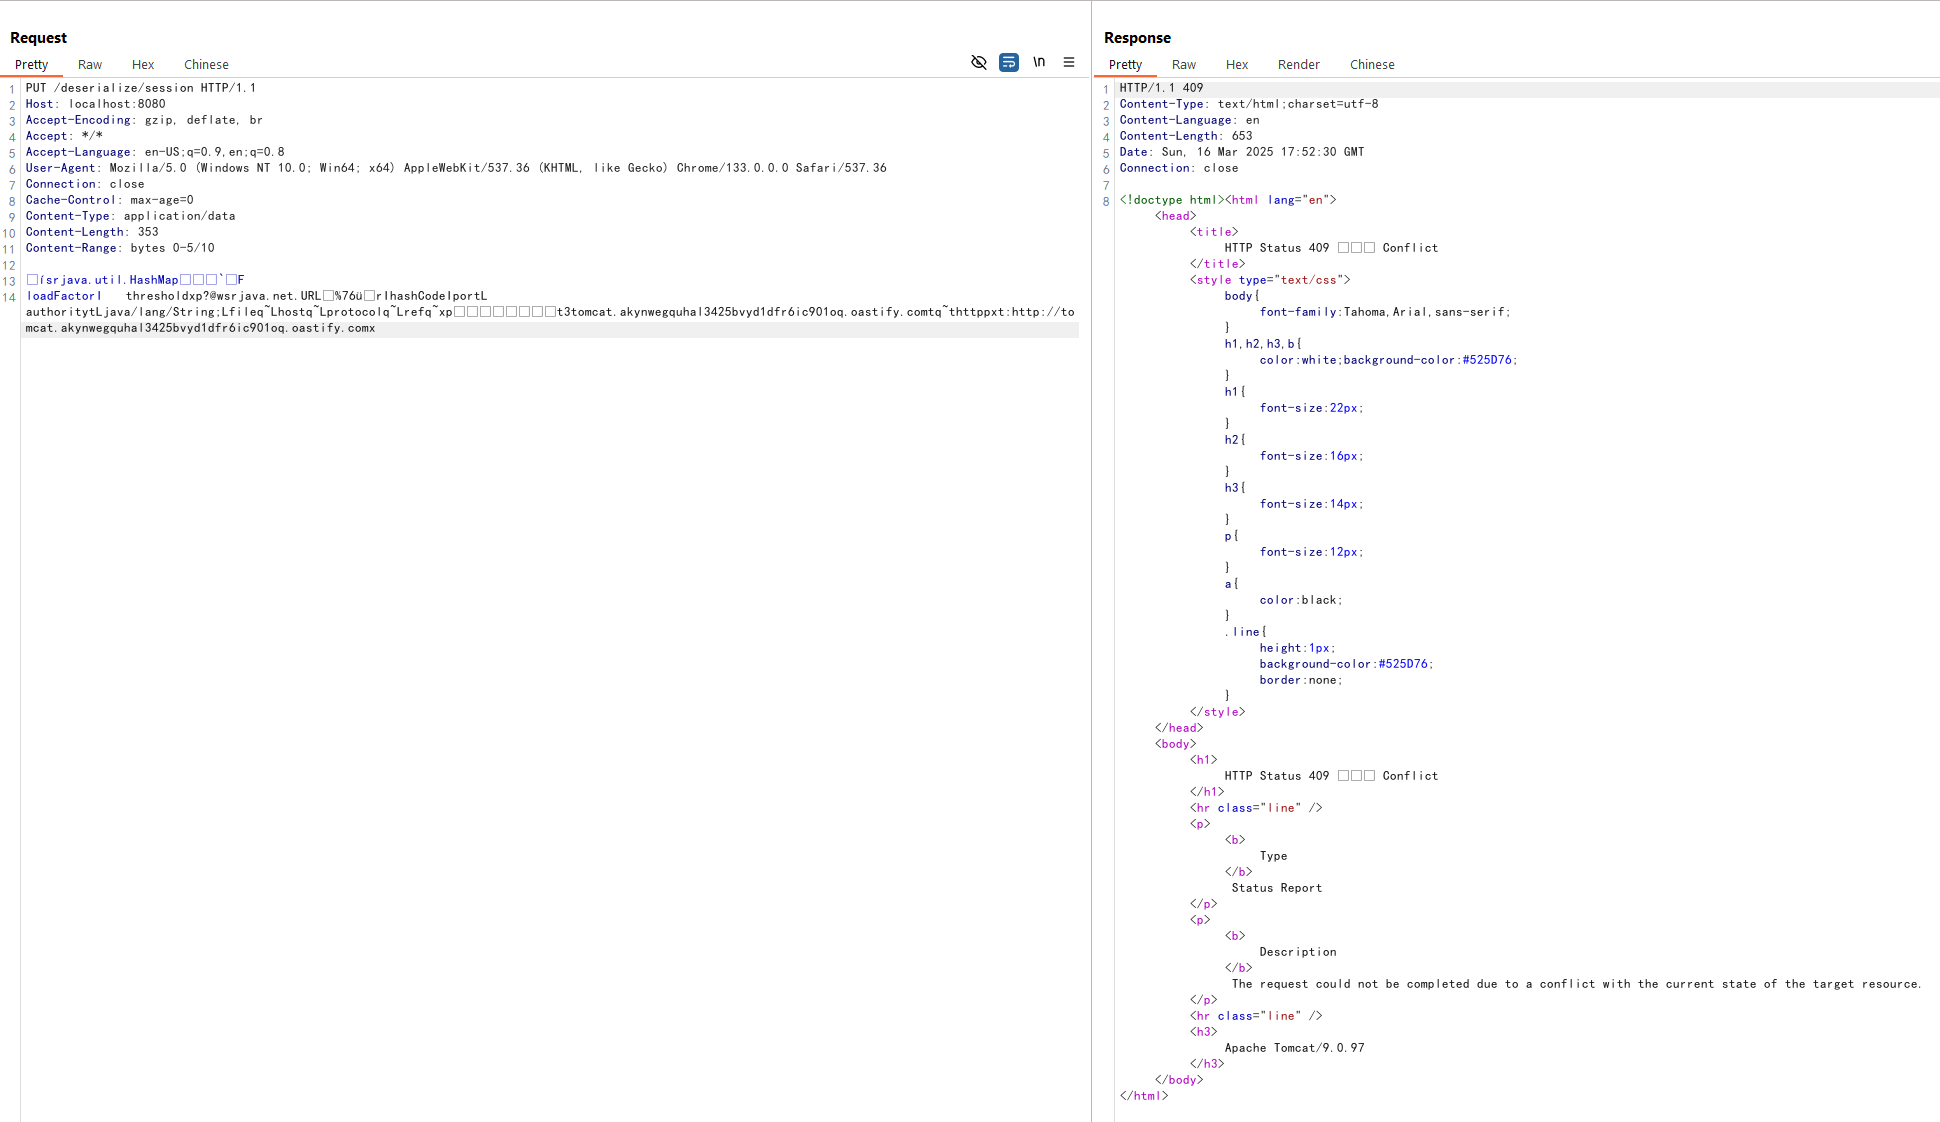The width and height of the screenshot is (1940, 1122).
Task: Switch Response view to Hex tab
Action: pos(1237,64)
